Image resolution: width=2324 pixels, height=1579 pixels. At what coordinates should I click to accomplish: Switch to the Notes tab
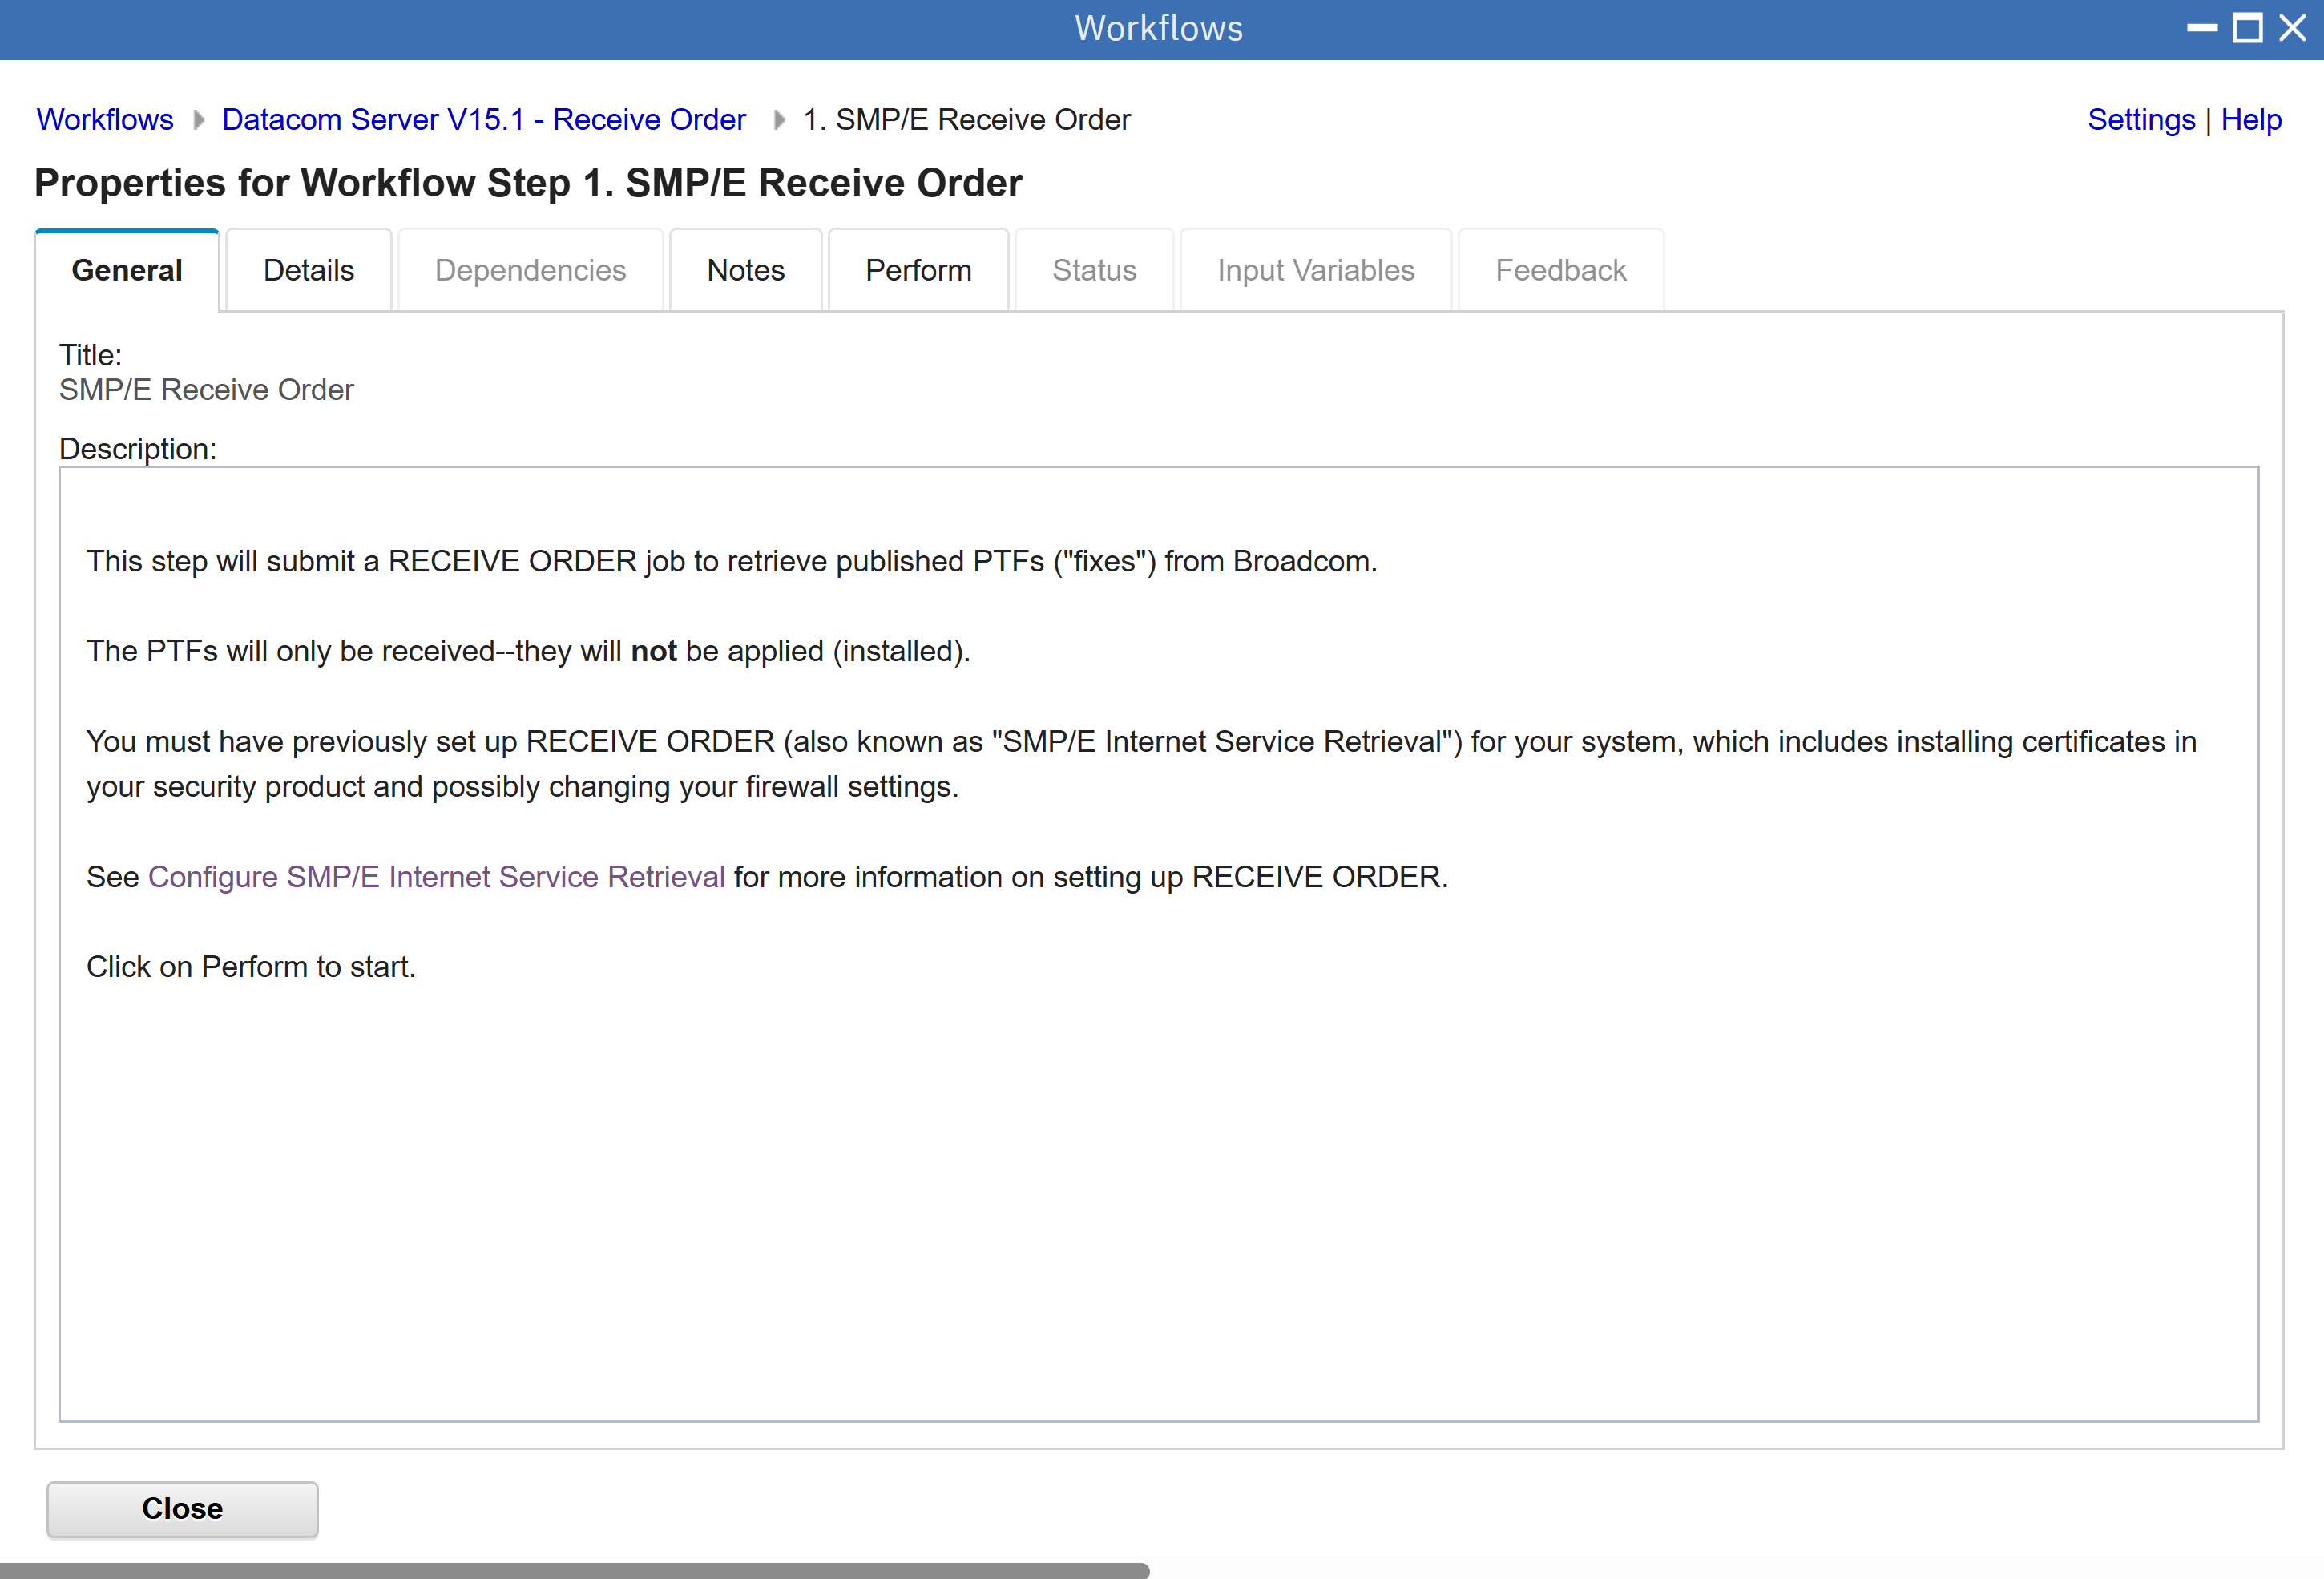point(745,270)
